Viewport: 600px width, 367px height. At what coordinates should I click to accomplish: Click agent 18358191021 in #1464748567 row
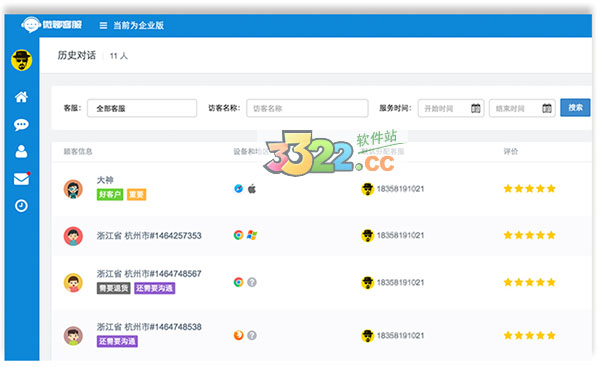(400, 282)
